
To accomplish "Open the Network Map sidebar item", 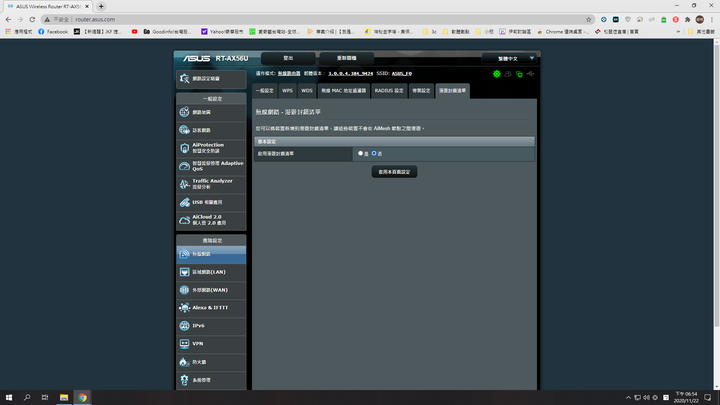I will [x=211, y=112].
